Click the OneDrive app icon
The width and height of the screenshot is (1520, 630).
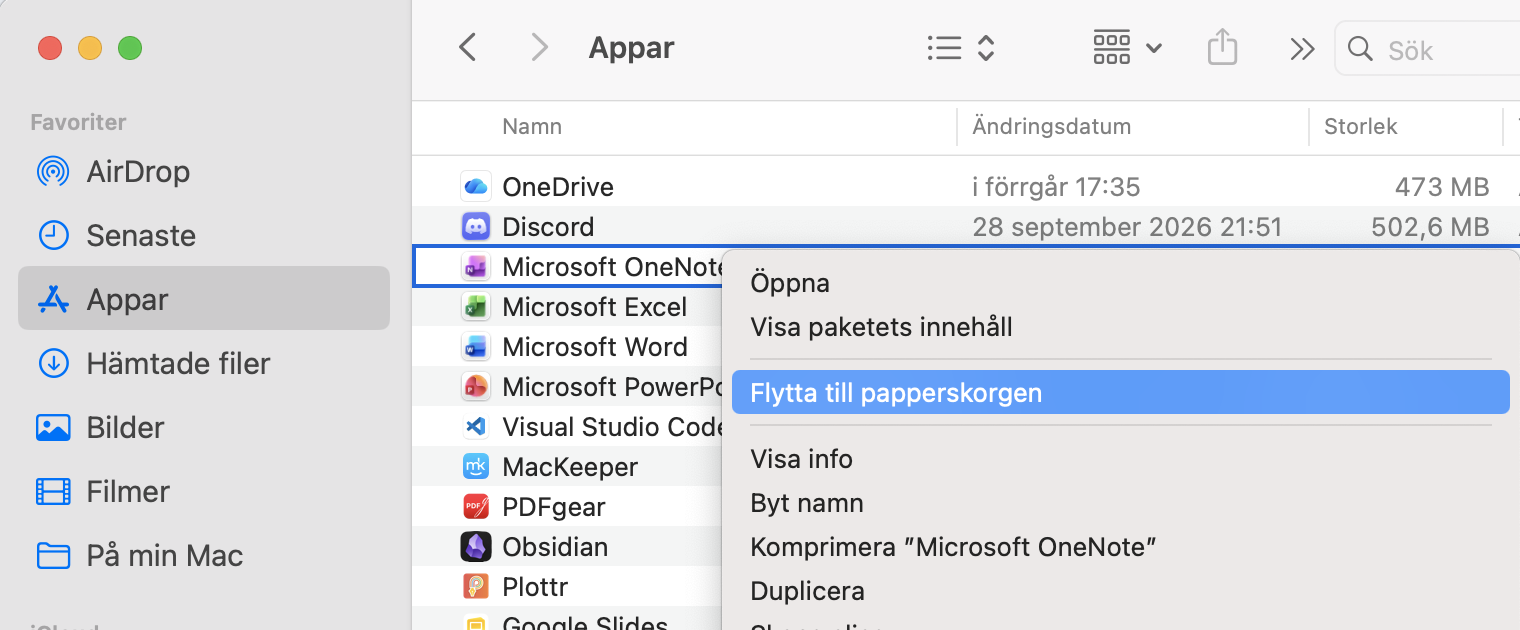(475, 187)
